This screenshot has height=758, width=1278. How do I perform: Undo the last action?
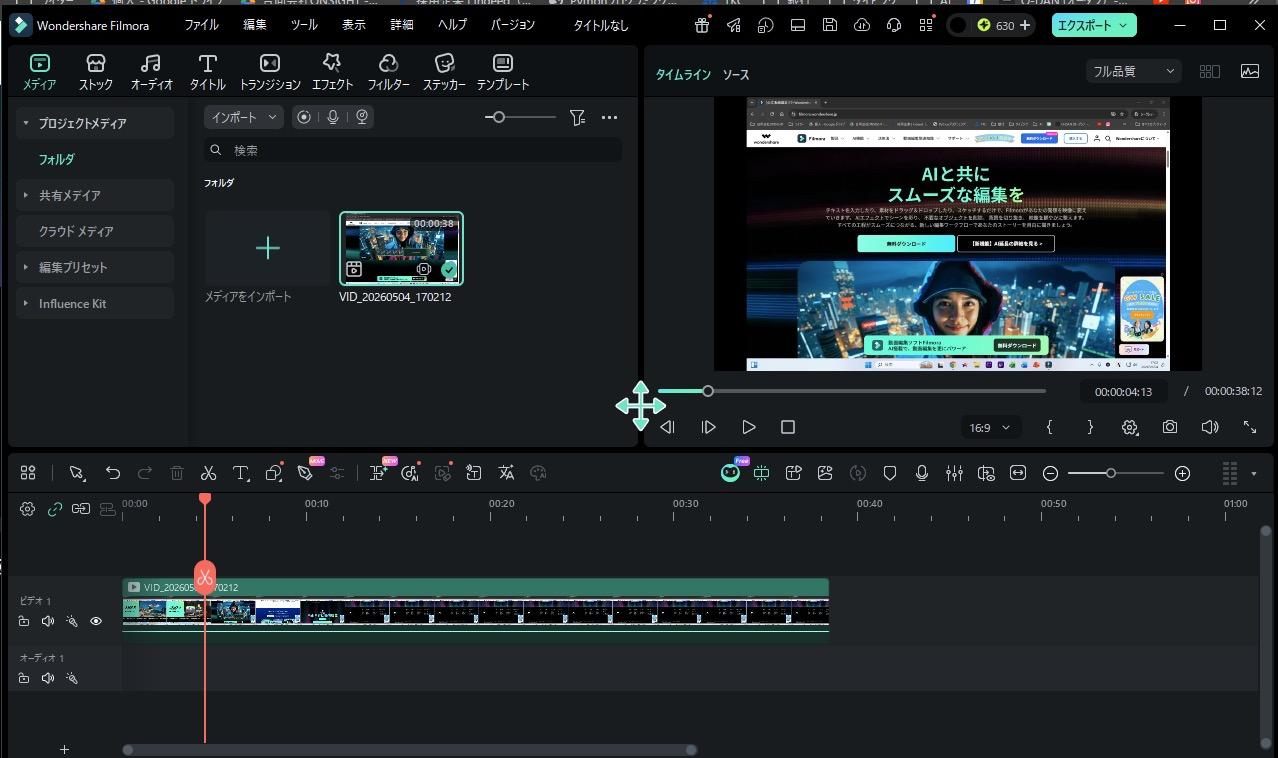coord(113,473)
